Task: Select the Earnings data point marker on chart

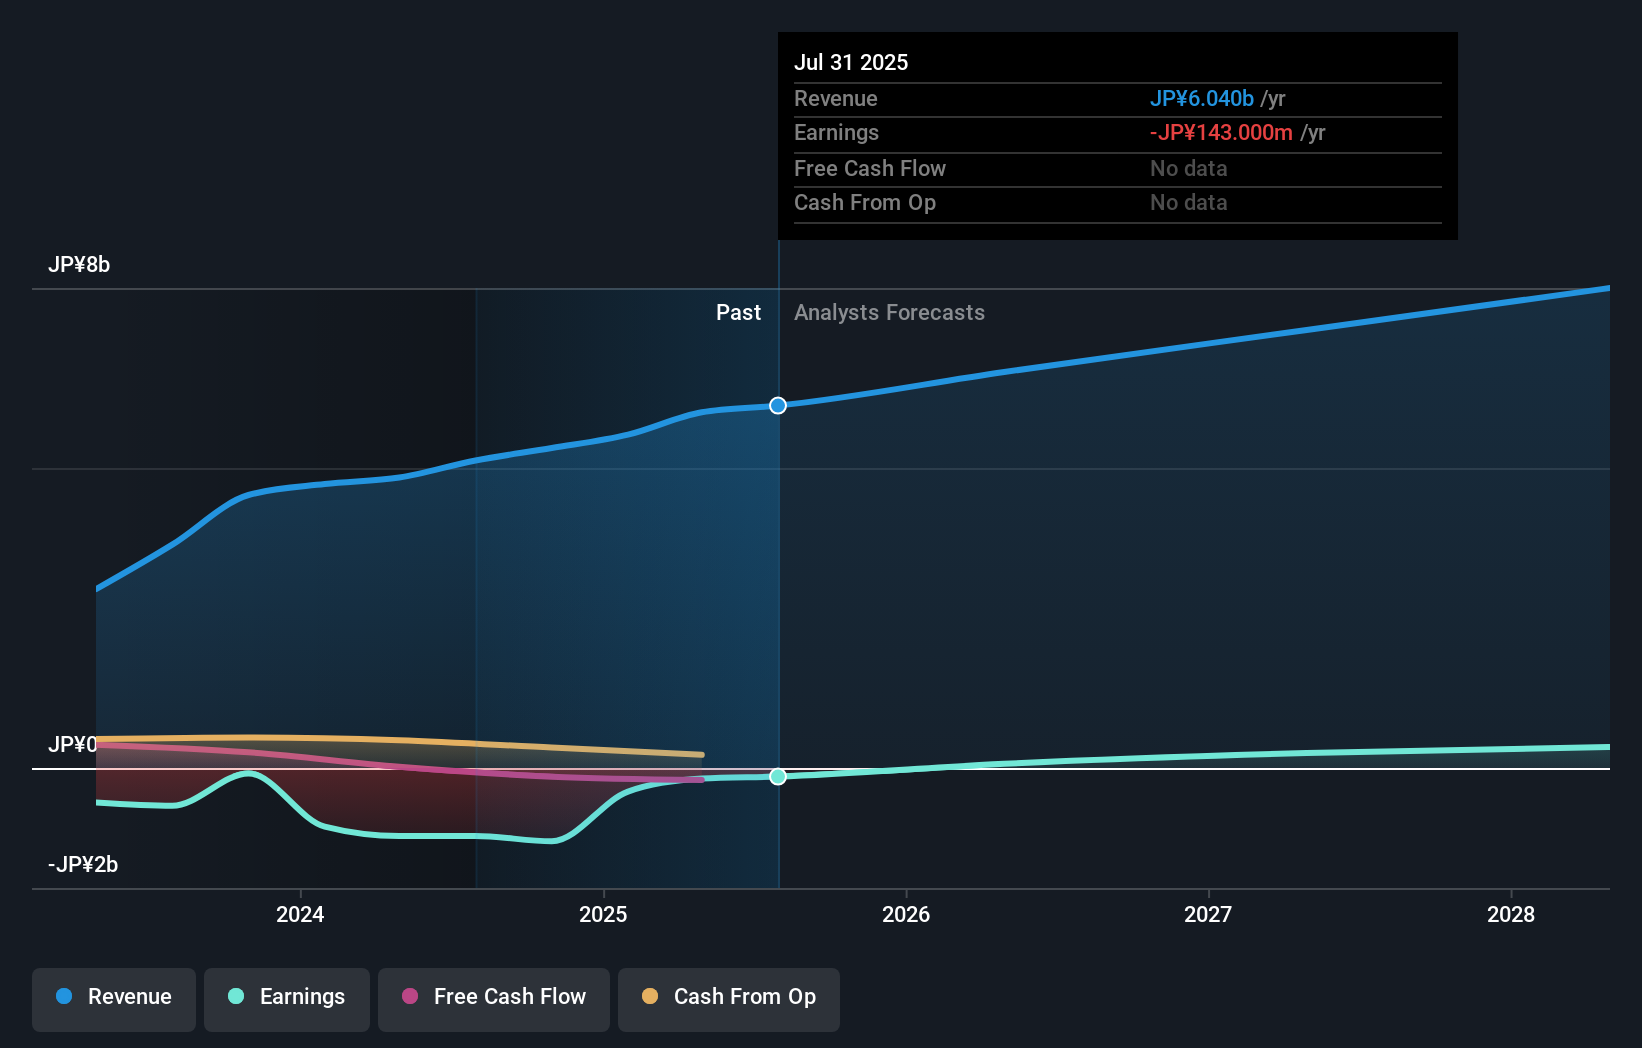Action: point(777,776)
